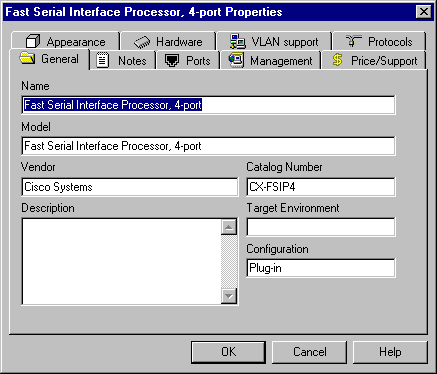
Task: Open Help for this dialog
Action: pos(390,352)
